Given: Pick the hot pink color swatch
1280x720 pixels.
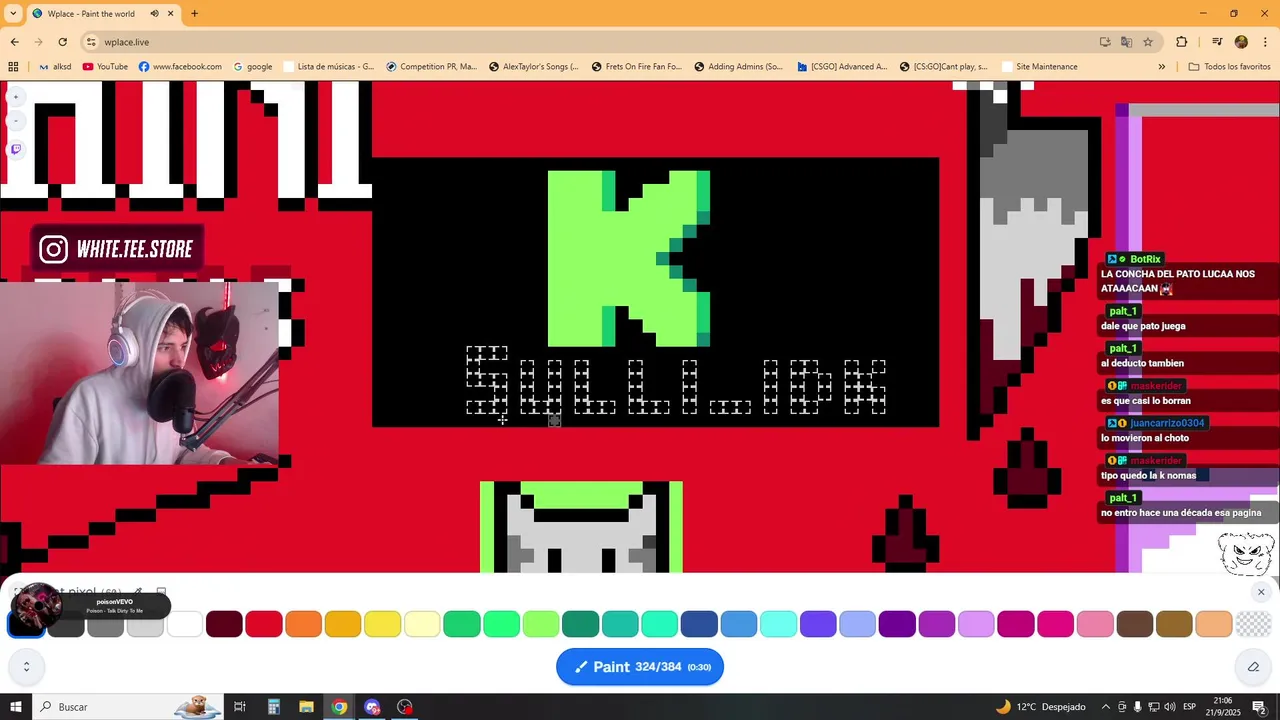Looking at the screenshot, I should pos(1055,624).
